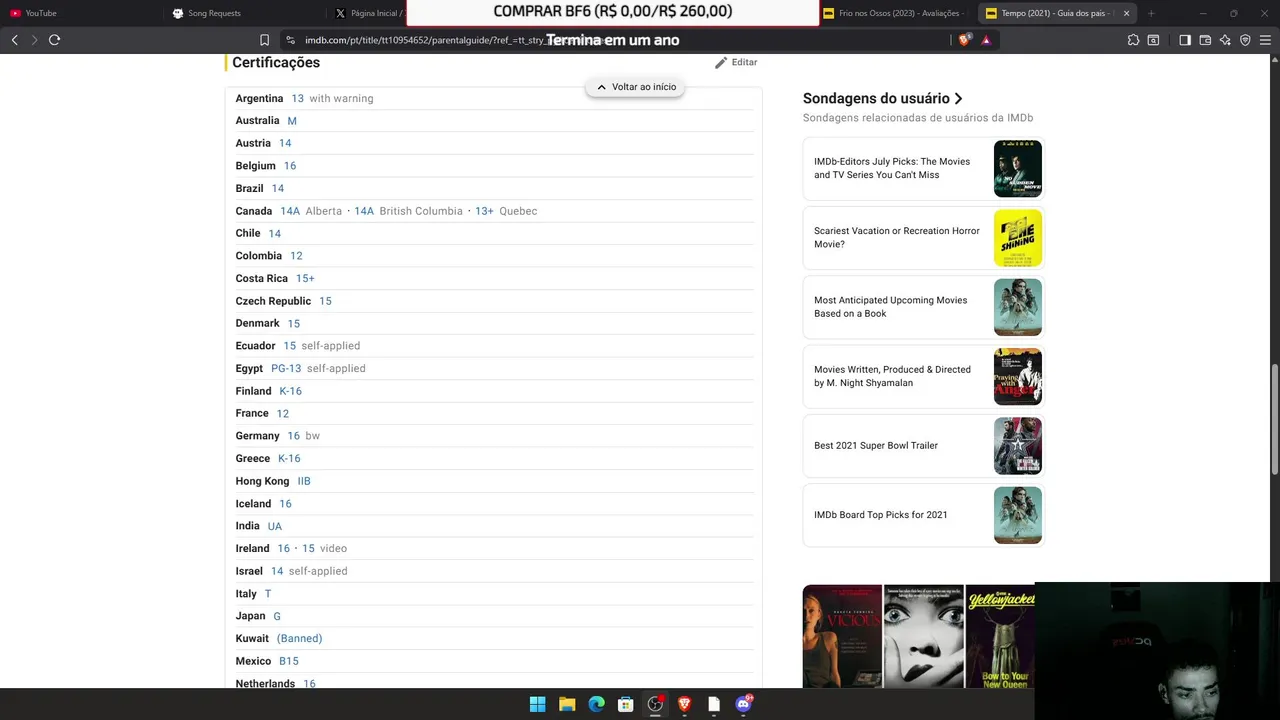The height and width of the screenshot is (720, 1280).
Task: Switch to Página Inicial X tab
Action: tap(368, 13)
